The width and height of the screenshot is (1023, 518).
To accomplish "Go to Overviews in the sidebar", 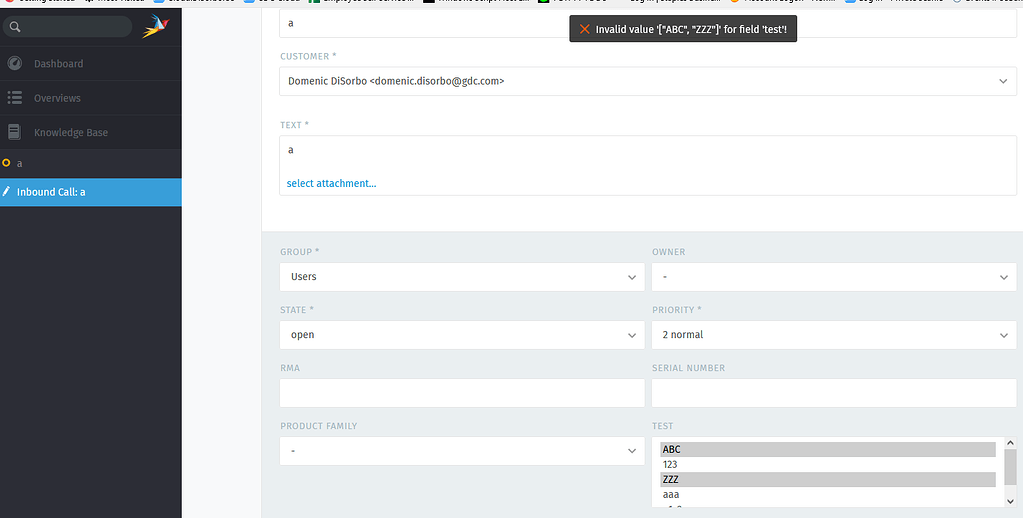I will [x=57, y=98].
